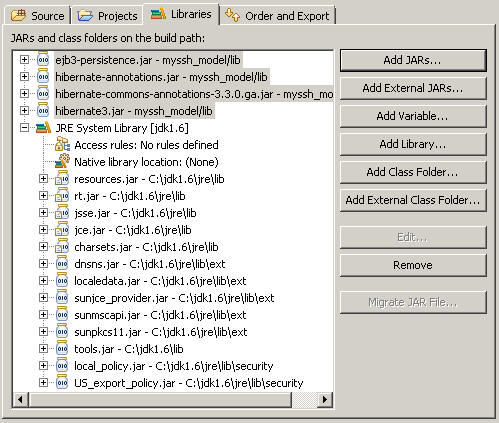The width and height of the screenshot is (499, 423).
Task: Select the localedata.jar tree entry
Action: 160,281
